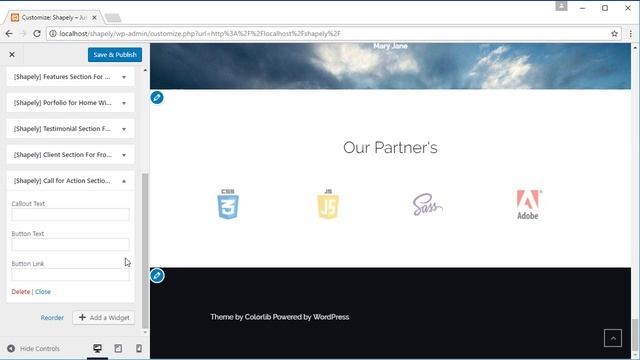Image resolution: width=640 pixels, height=360 pixels.
Task: Click the edit pencil on the footer section
Action: click(x=157, y=276)
